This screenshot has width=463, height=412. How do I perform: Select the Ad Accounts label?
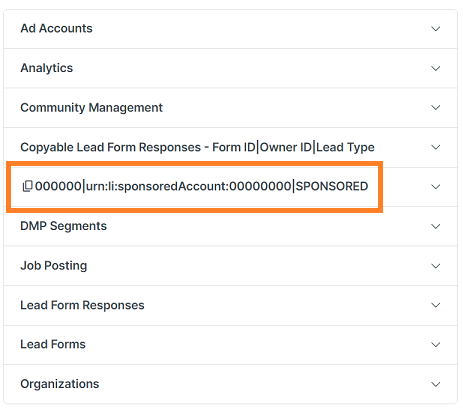56,28
